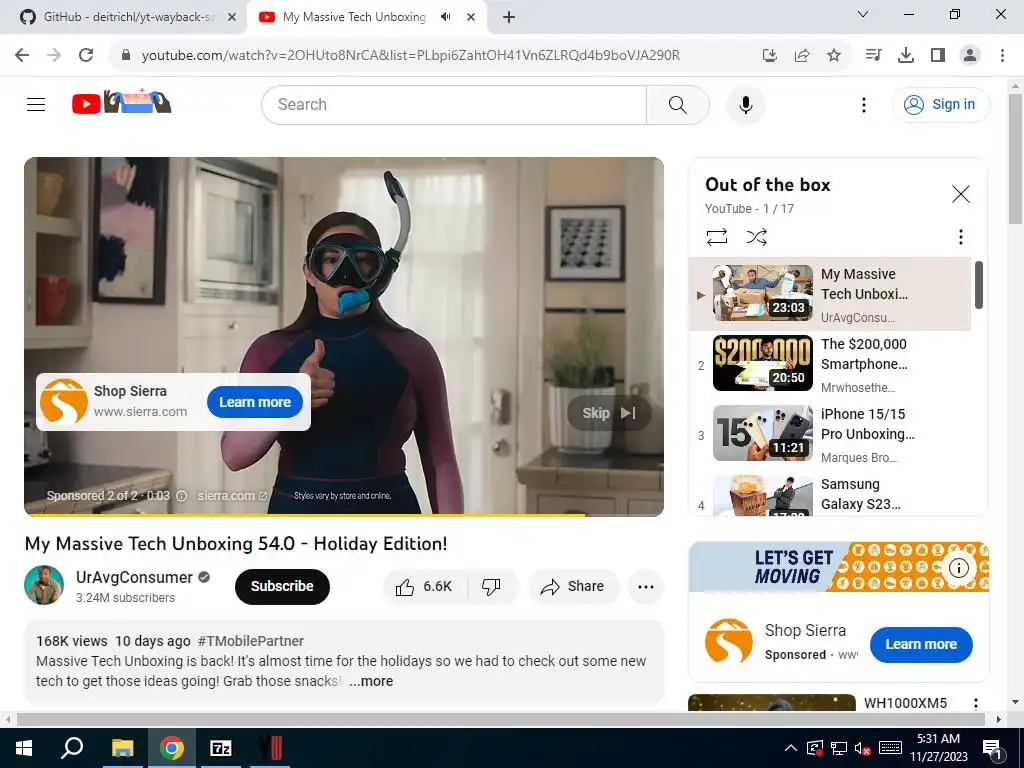This screenshot has height=768, width=1024.
Task: Click the page vertical scrollbar thumb
Action: point(1015,159)
